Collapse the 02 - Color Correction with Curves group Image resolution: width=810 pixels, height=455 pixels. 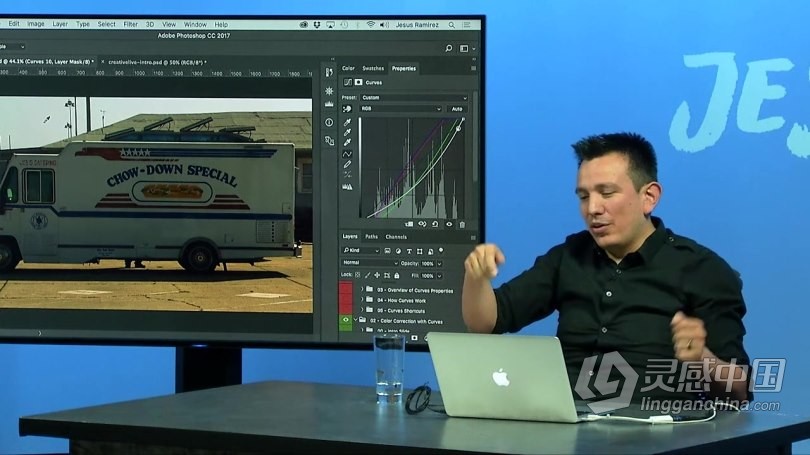point(356,320)
